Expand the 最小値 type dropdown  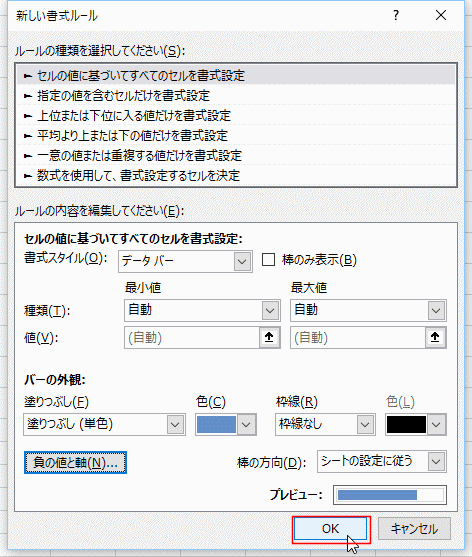tap(202, 310)
